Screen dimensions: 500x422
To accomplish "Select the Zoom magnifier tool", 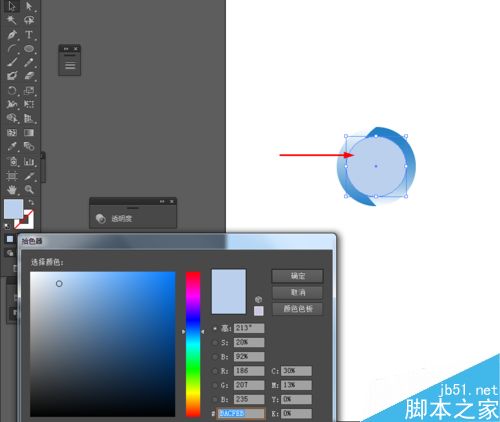I will (x=29, y=190).
